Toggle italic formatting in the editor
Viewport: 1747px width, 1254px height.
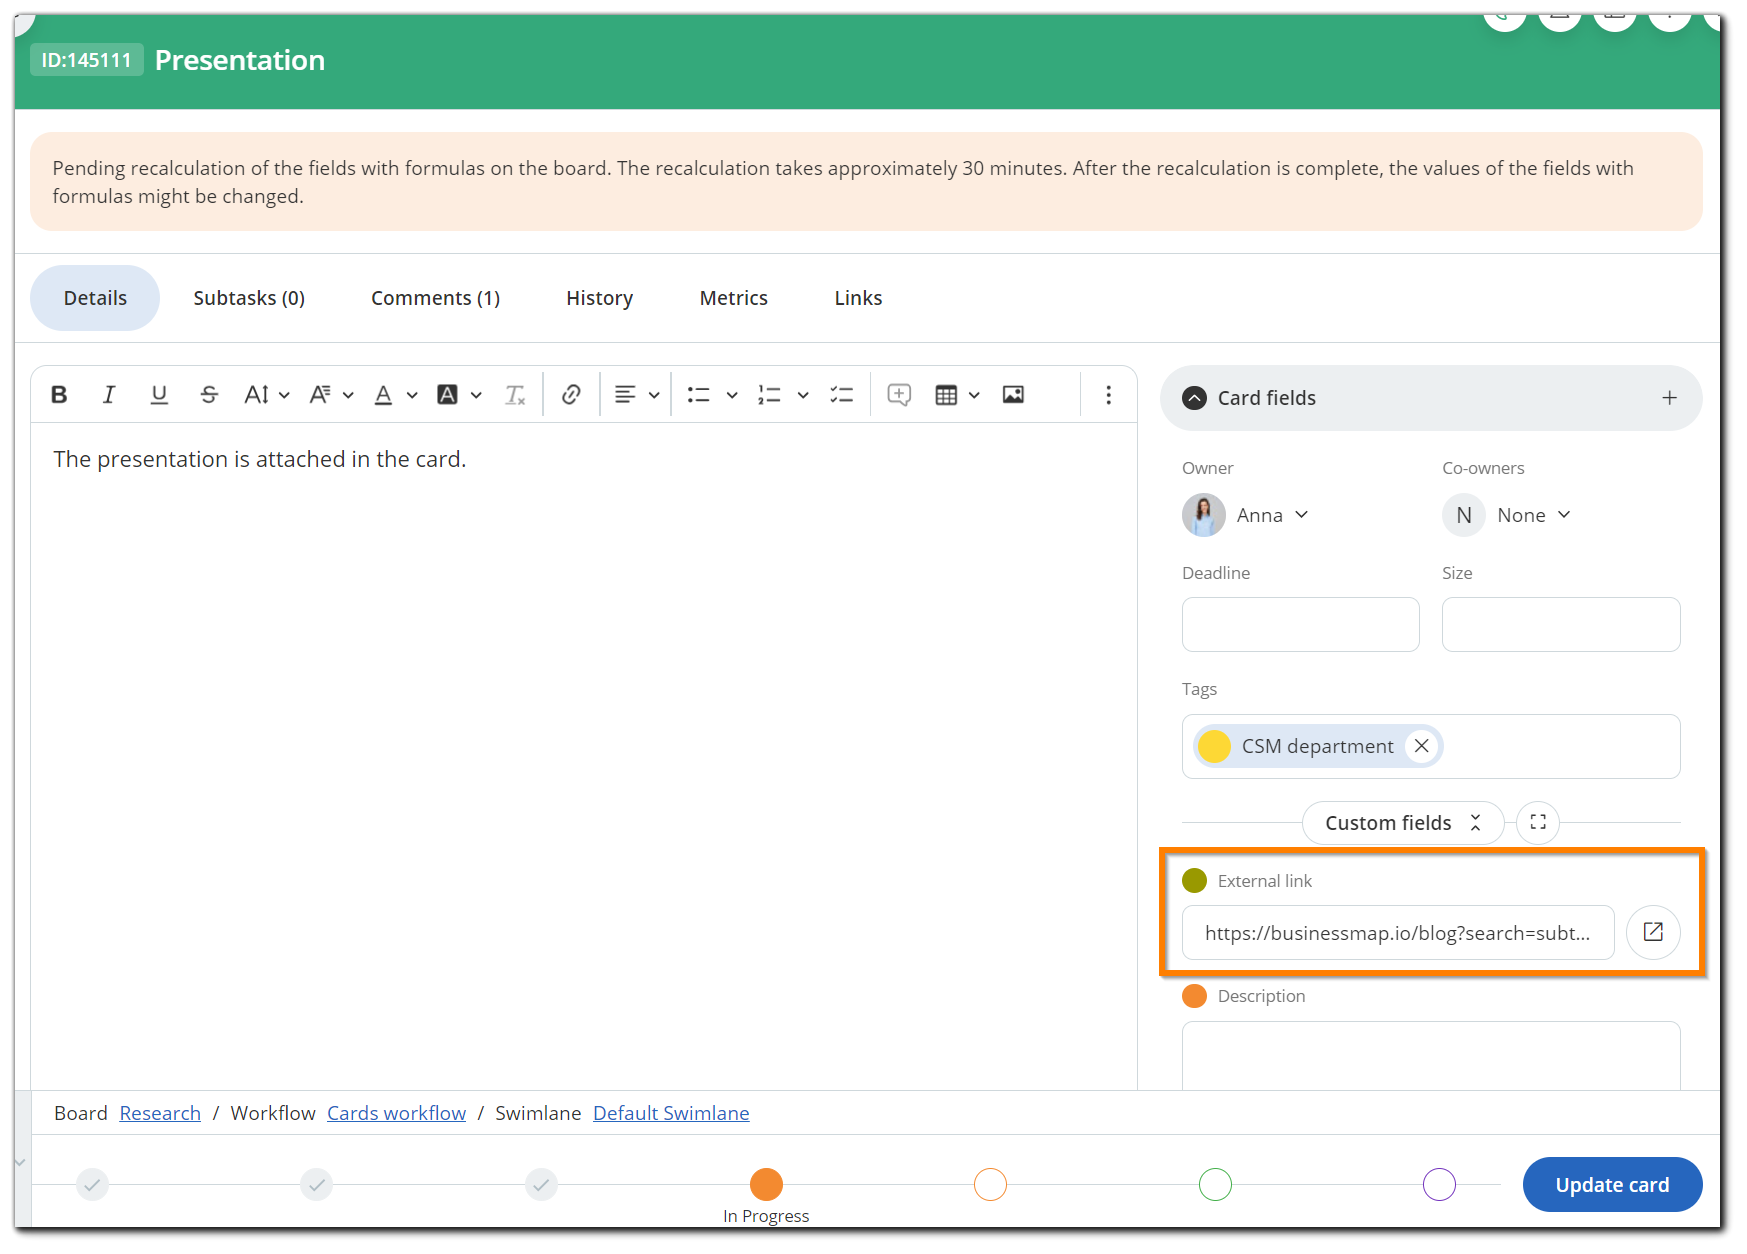[x=109, y=395]
